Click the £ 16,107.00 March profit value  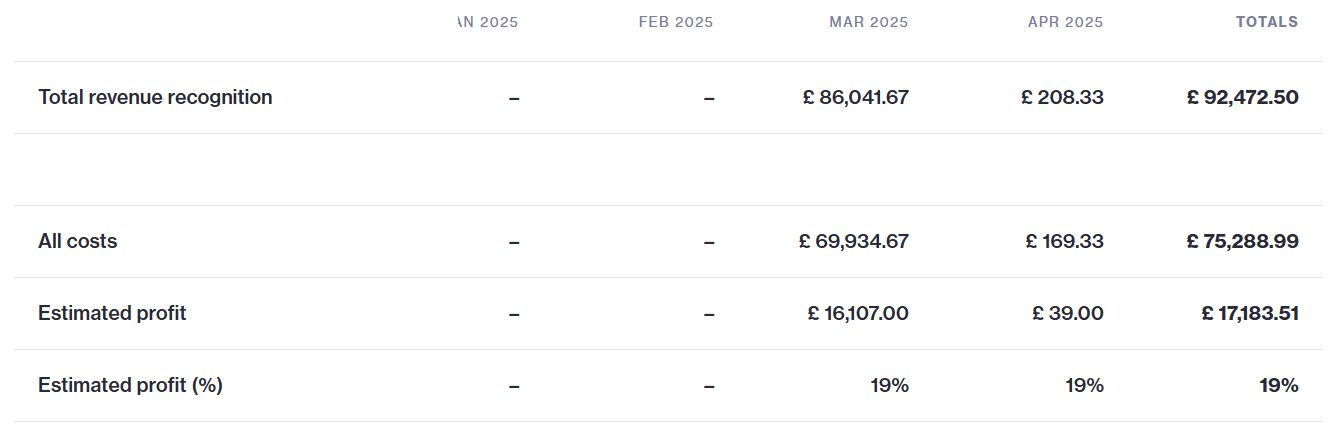click(x=858, y=313)
